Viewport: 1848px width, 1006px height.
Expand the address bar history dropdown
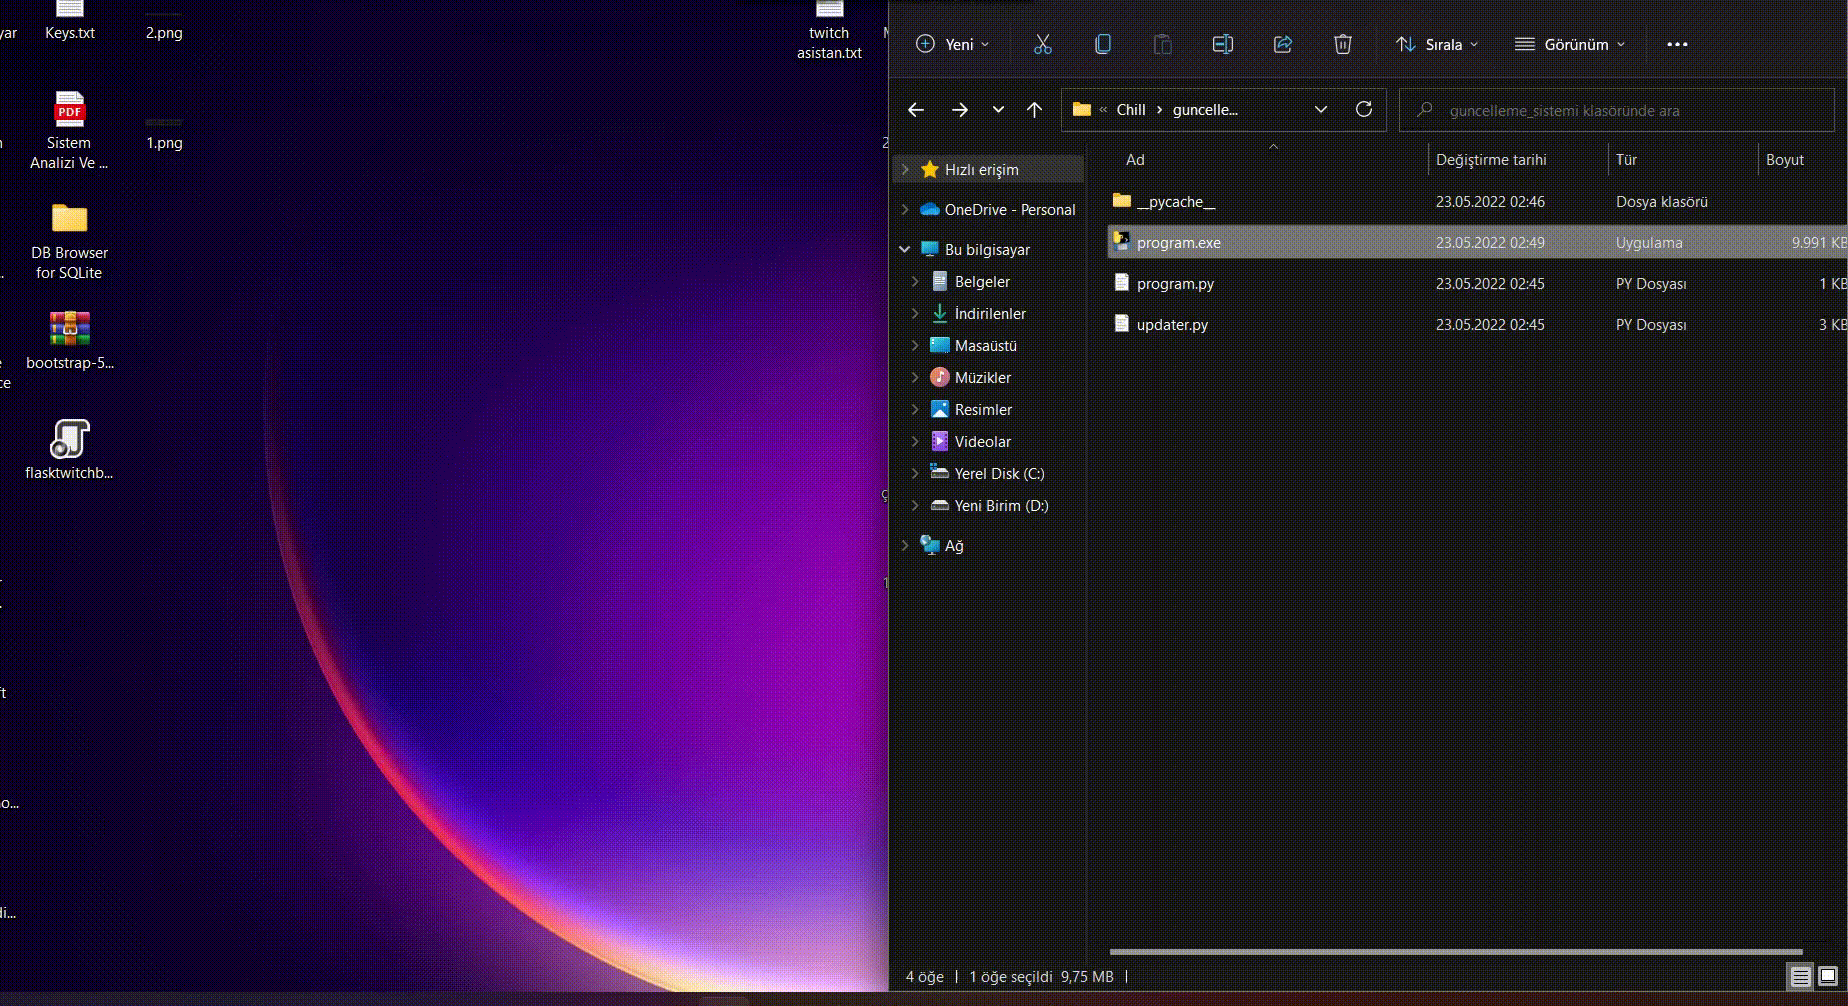pos(1321,110)
